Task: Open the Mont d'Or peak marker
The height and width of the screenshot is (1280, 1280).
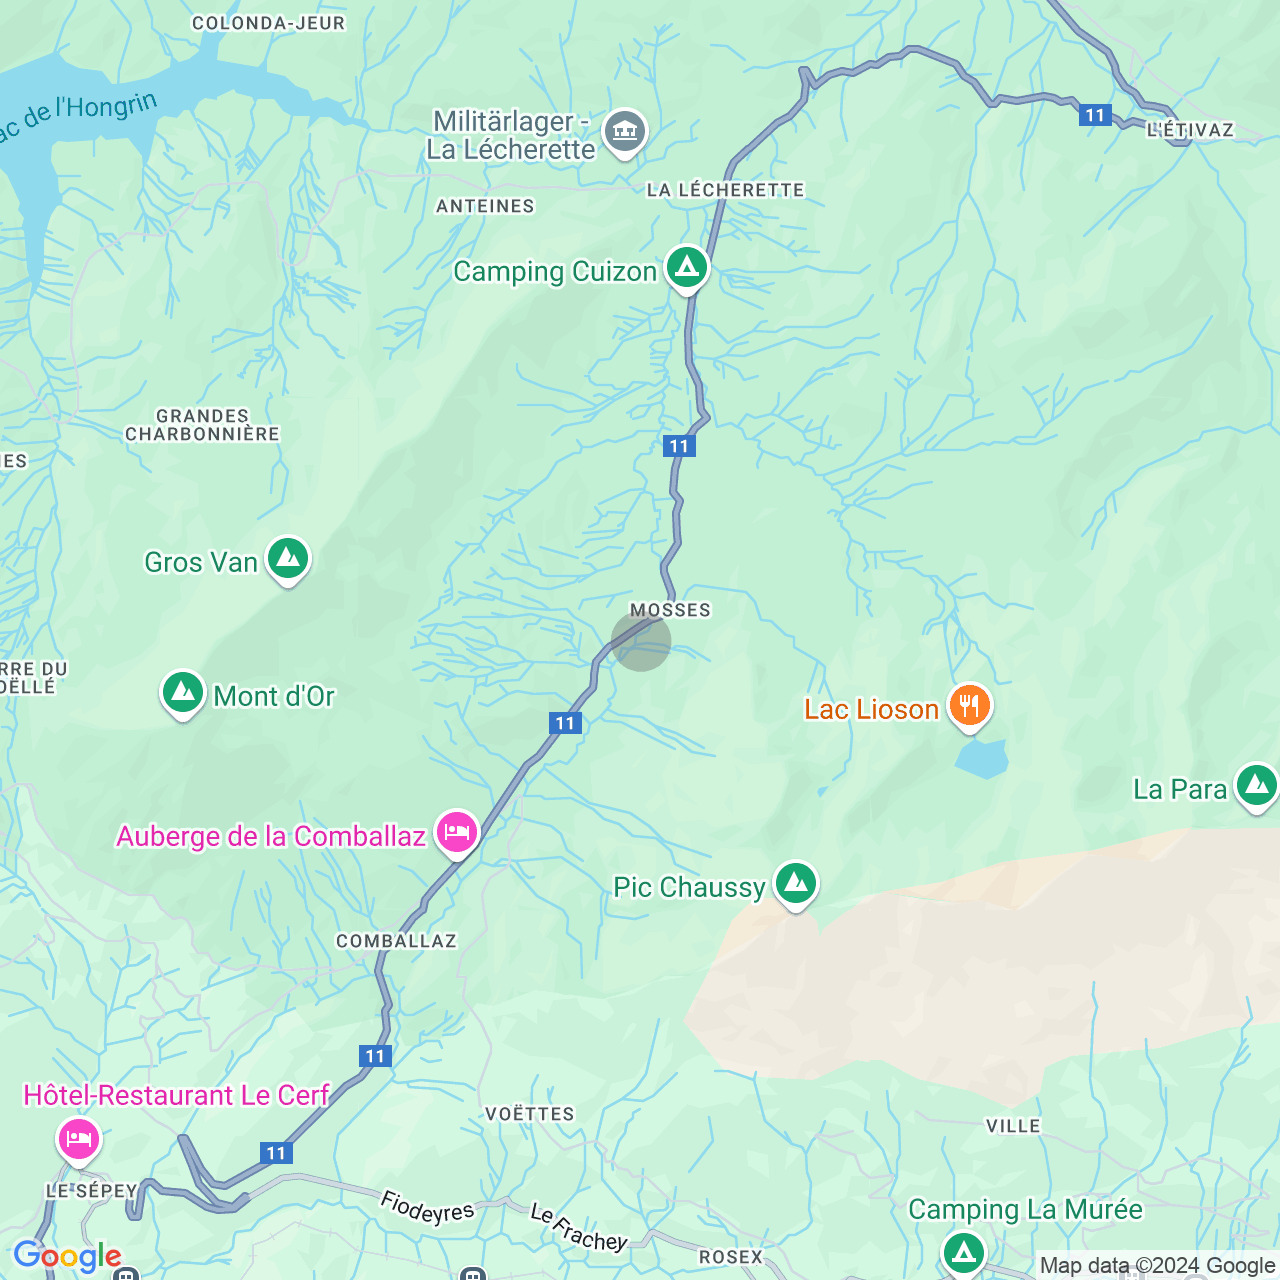Action: coord(183,693)
